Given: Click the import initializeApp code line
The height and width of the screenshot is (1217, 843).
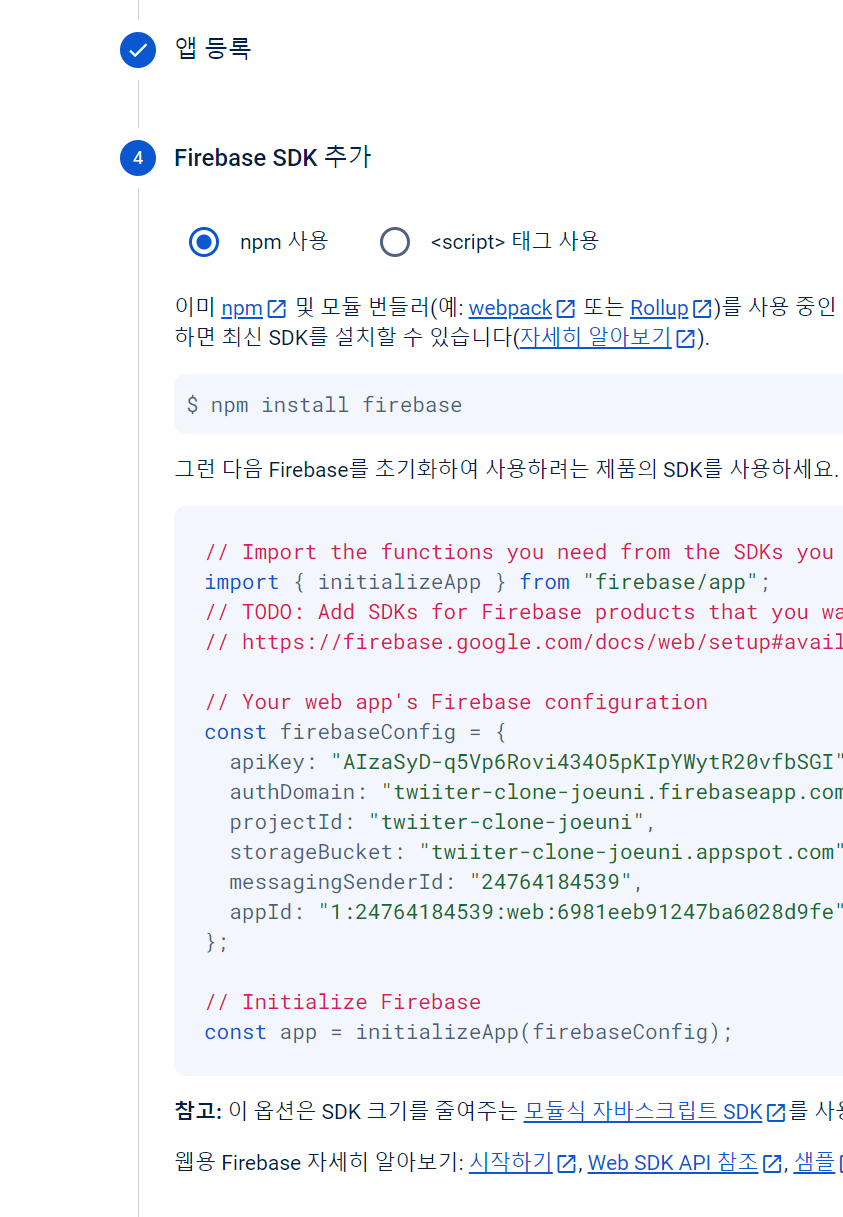Looking at the screenshot, I should coord(488,582).
